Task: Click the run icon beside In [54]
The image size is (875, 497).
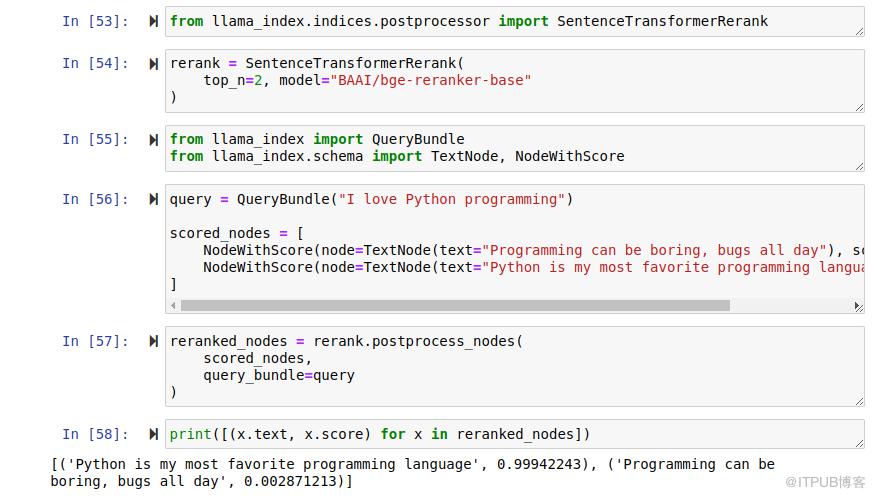Action: tap(153, 64)
